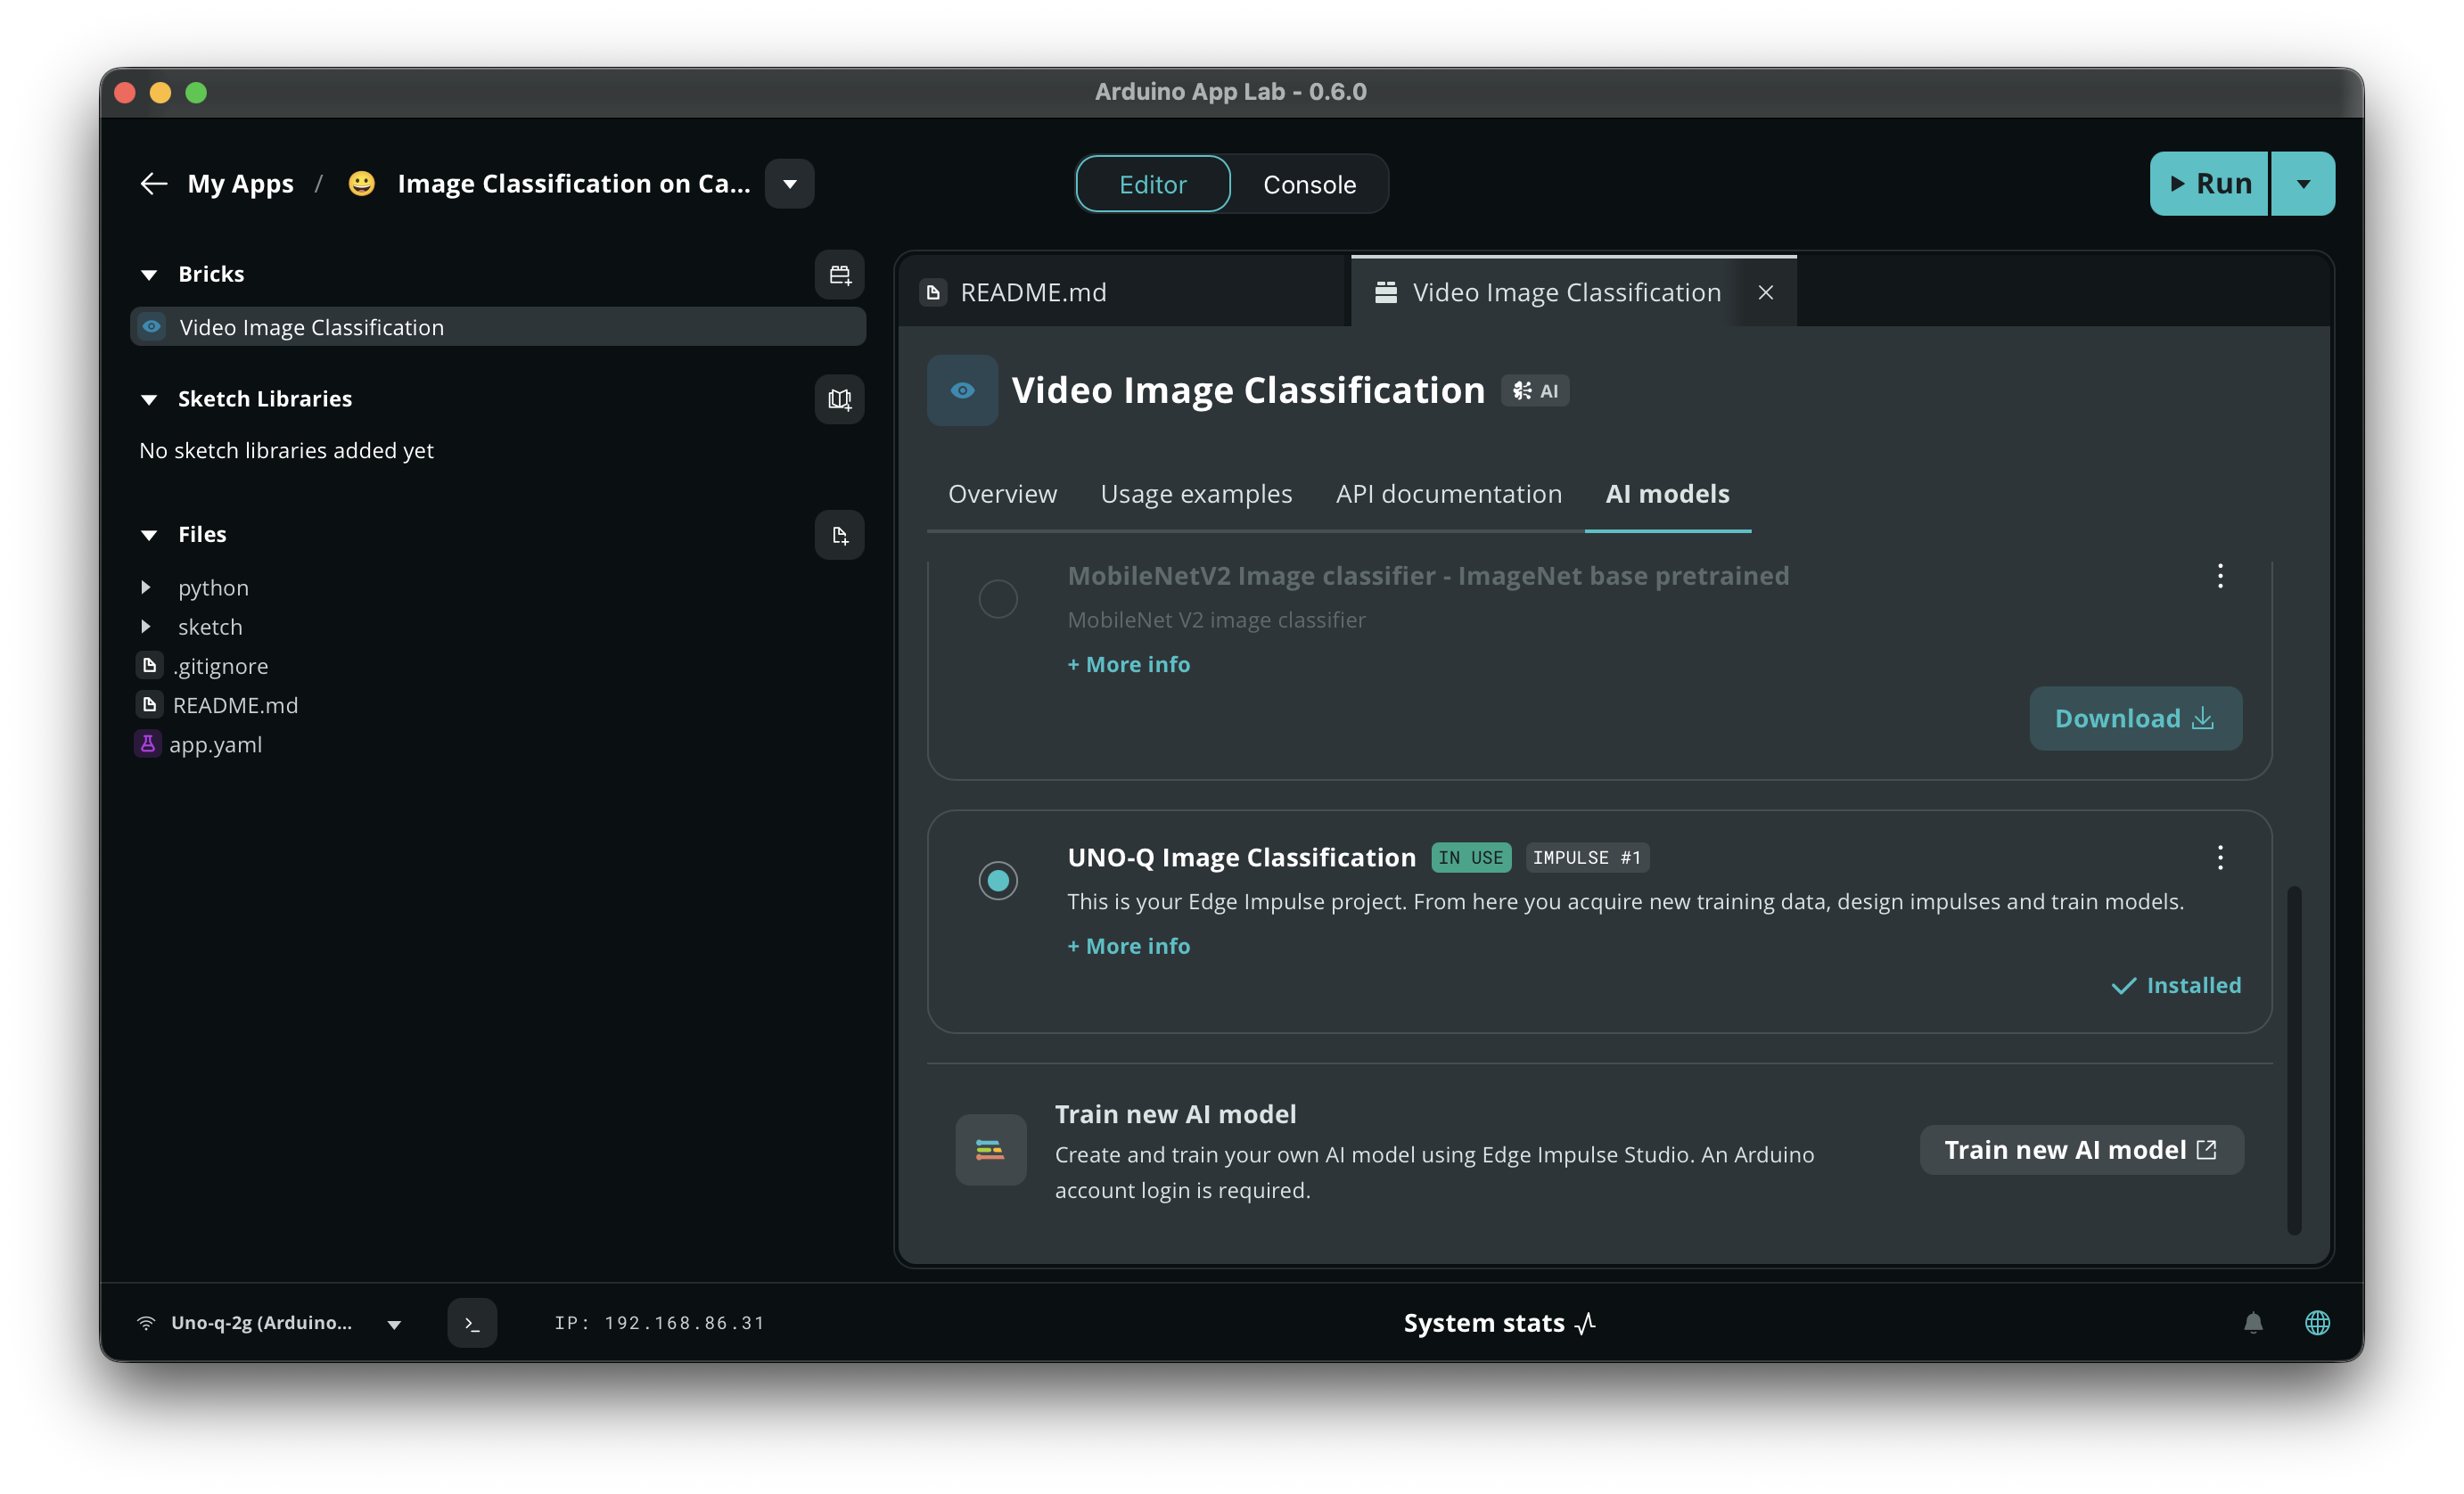
Task: Click the Edge Impulse logo icon
Action: coord(990,1150)
